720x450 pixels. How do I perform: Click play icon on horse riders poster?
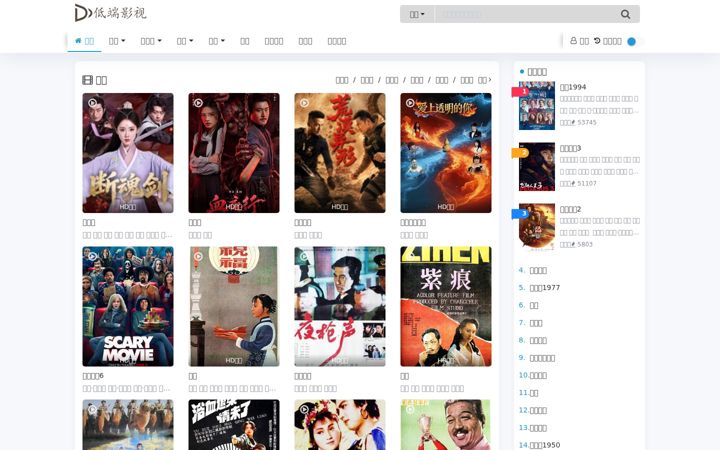93,409
